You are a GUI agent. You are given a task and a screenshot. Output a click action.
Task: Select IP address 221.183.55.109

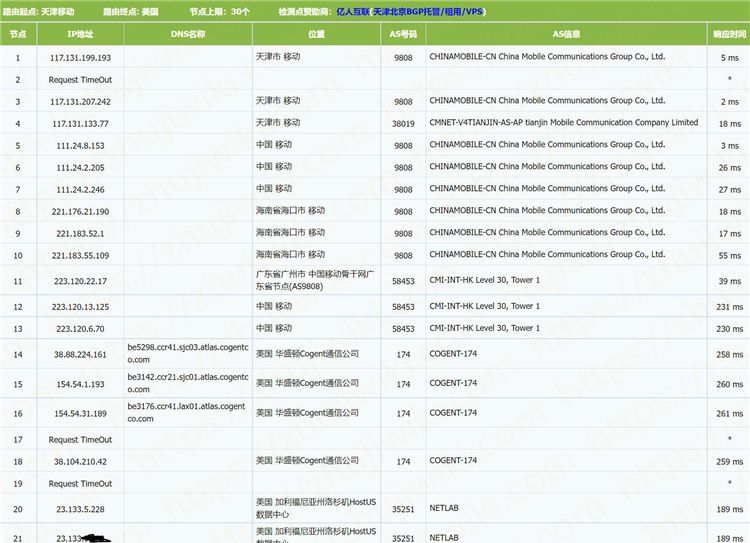tap(80, 255)
